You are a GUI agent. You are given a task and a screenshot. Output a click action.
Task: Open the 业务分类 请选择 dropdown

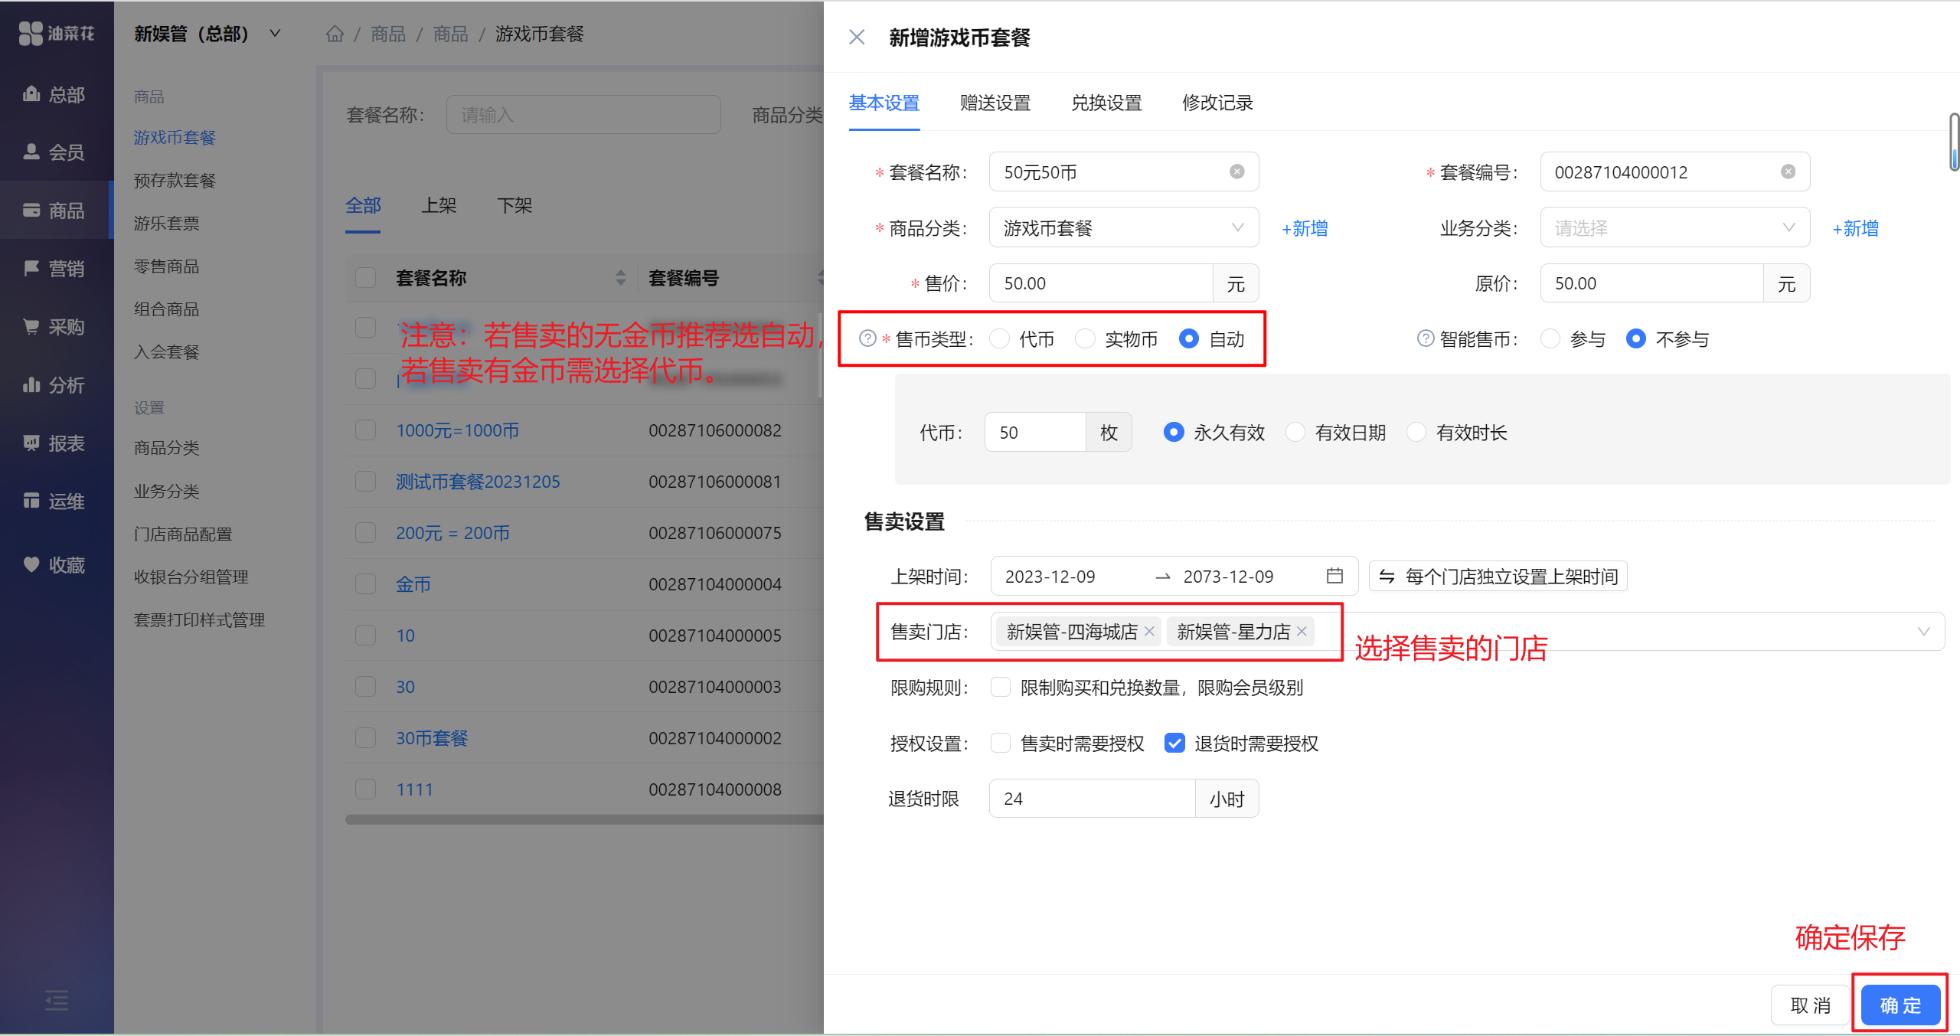coord(1675,228)
